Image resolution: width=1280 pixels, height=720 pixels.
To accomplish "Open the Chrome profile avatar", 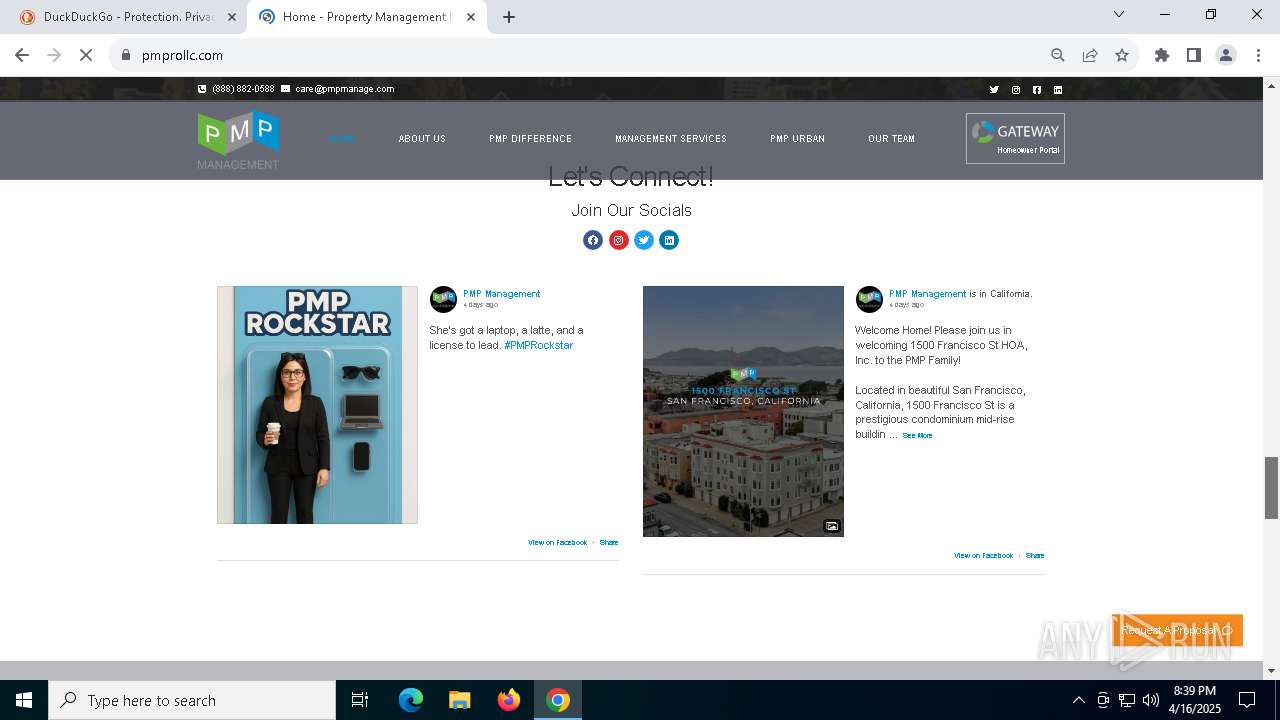I will [x=1226, y=55].
